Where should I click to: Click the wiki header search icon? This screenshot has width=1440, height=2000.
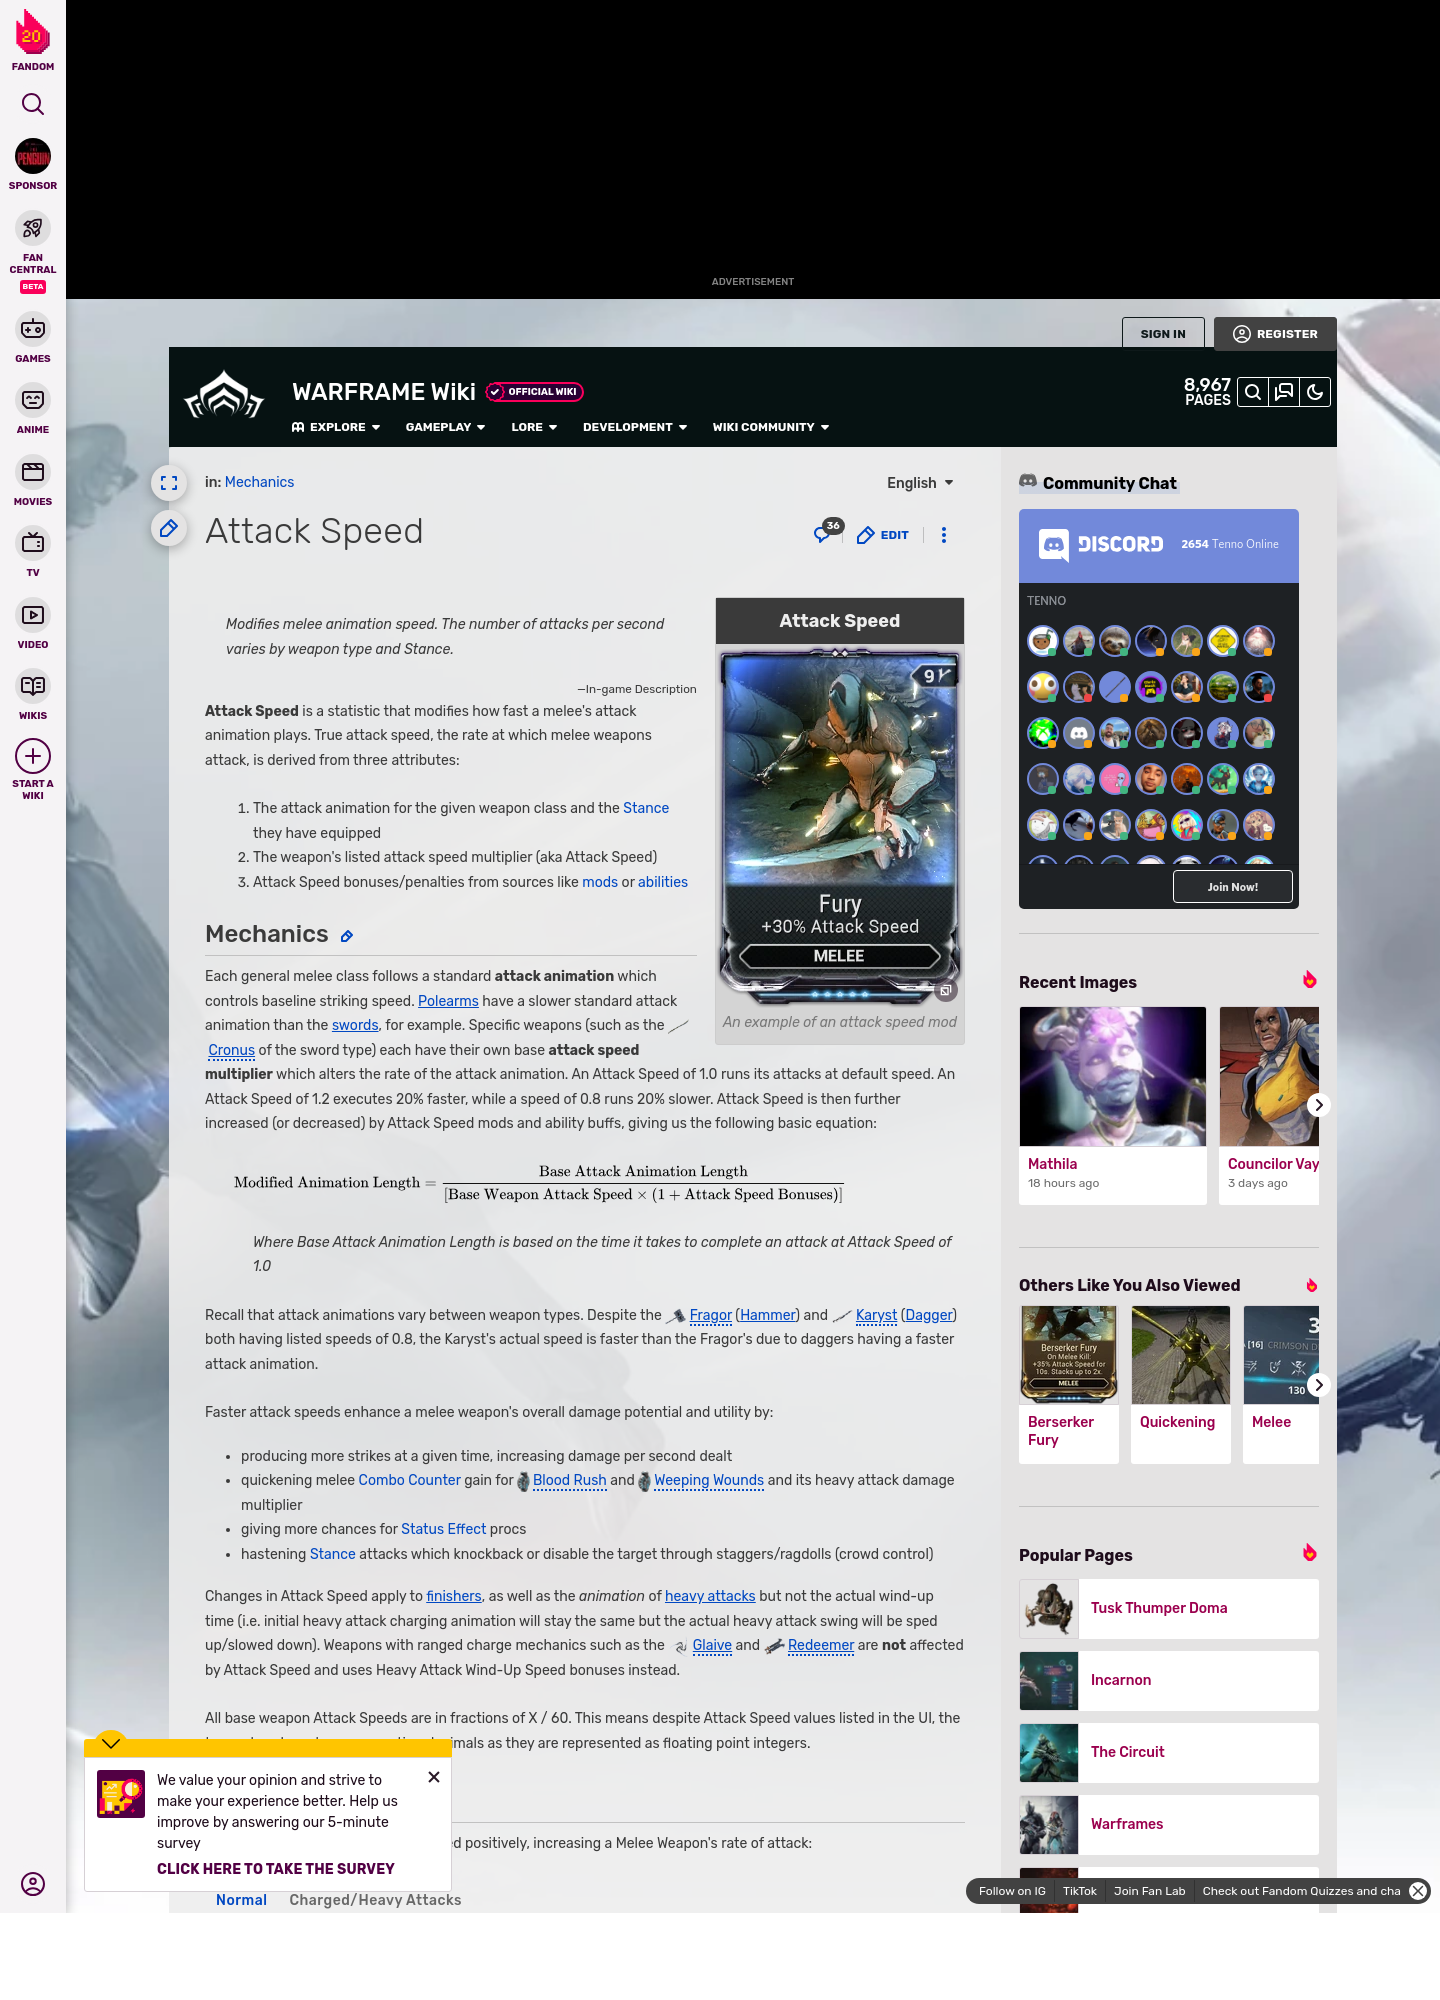1253,392
